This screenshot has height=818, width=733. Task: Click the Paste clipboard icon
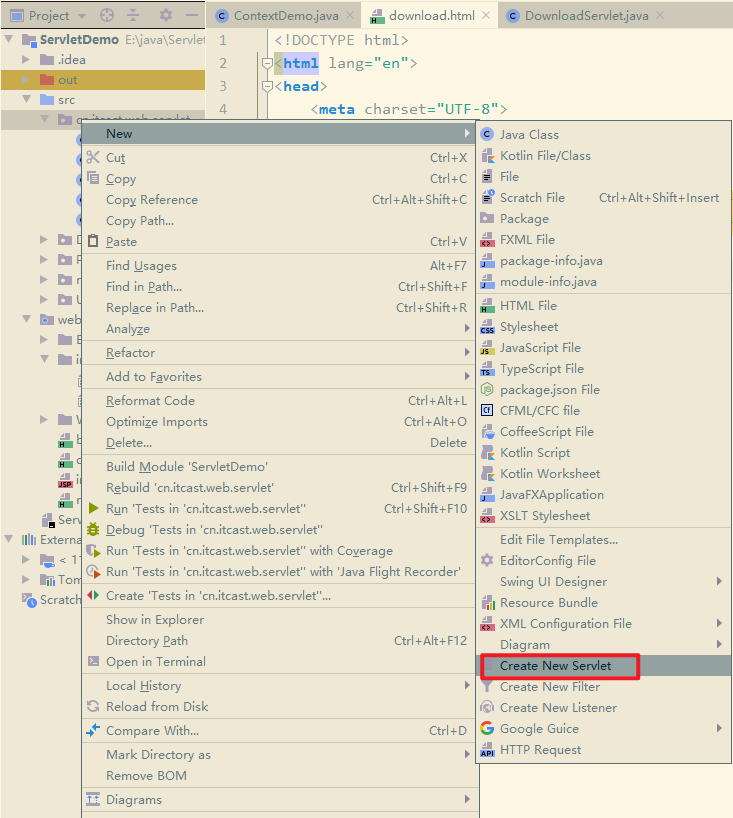point(93,241)
